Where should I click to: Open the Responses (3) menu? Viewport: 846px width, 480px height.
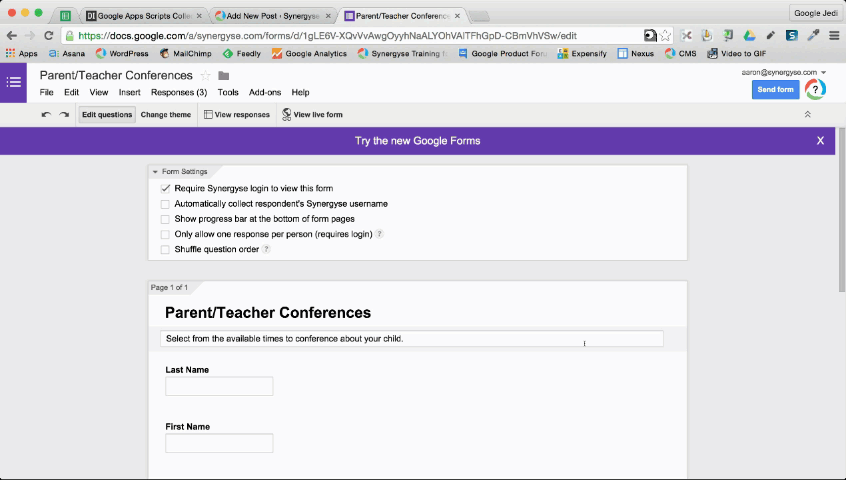click(179, 93)
